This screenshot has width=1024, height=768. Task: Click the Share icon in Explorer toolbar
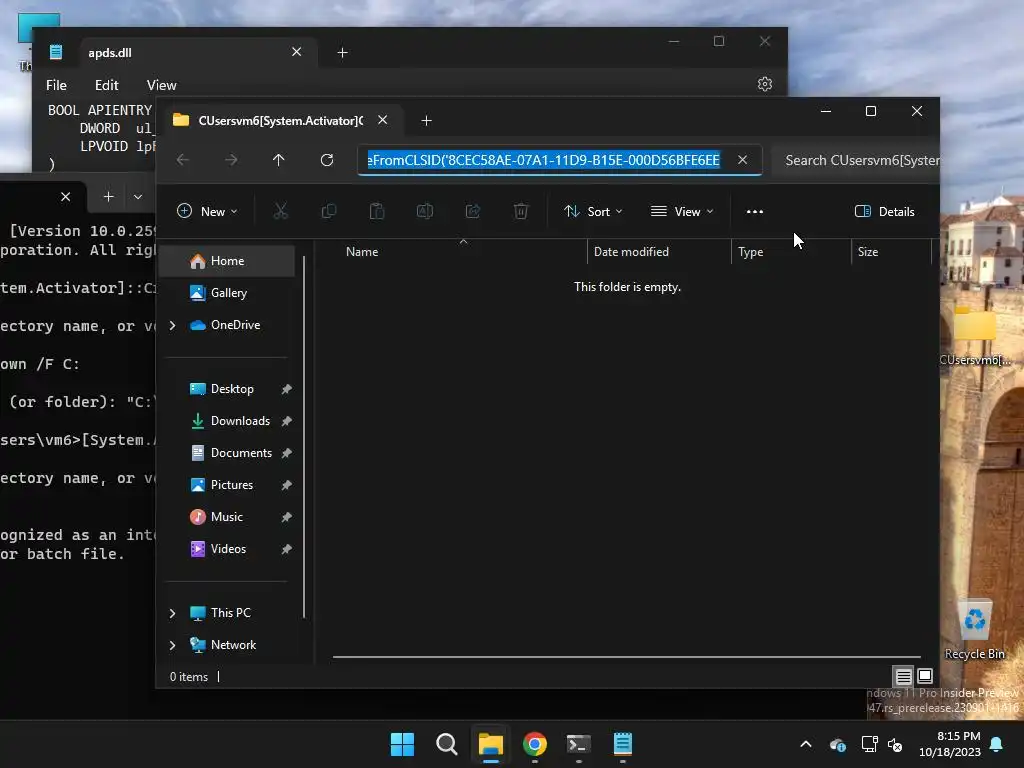473,211
